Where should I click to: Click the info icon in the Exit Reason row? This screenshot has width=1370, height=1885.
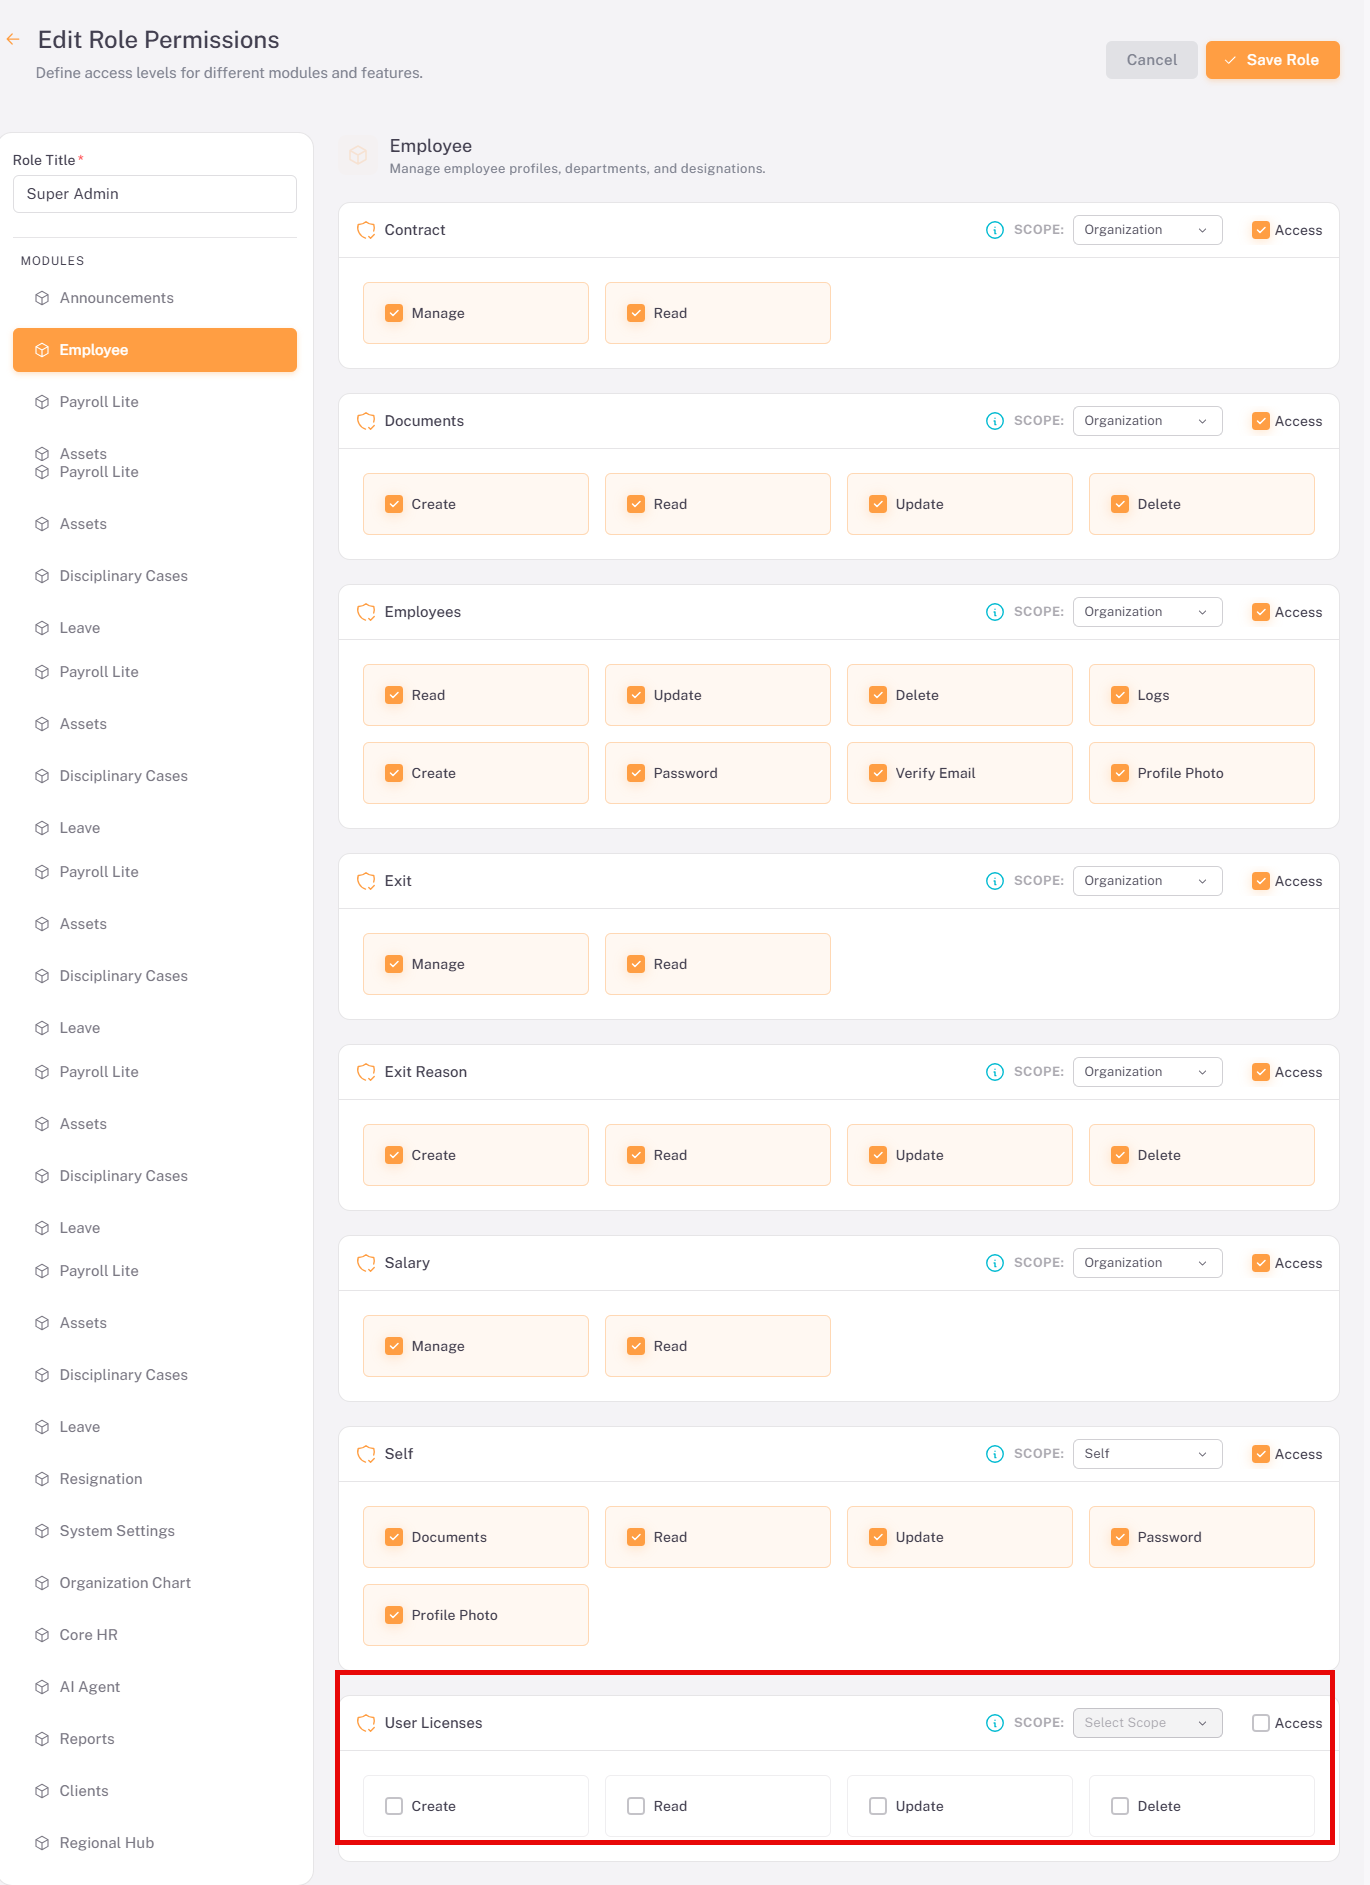(995, 1072)
